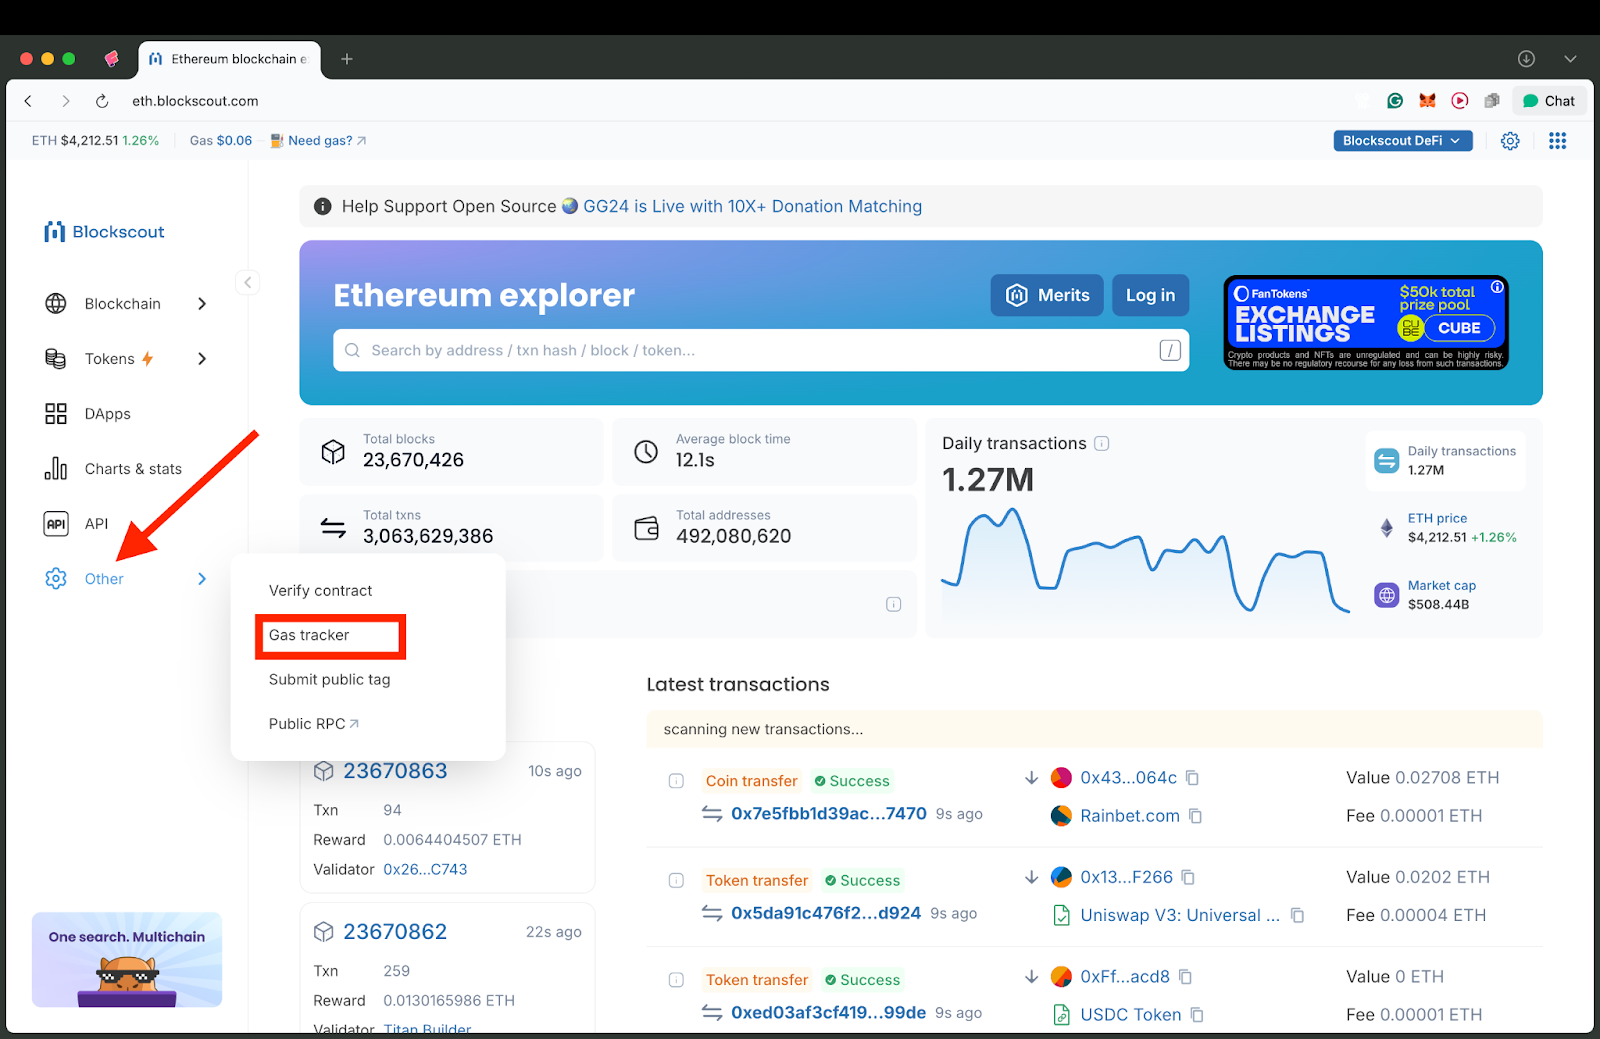Copy the transaction hash 0x43...064c
Viewport: 1600px width, 1039px height.
tap(1194, 777)
